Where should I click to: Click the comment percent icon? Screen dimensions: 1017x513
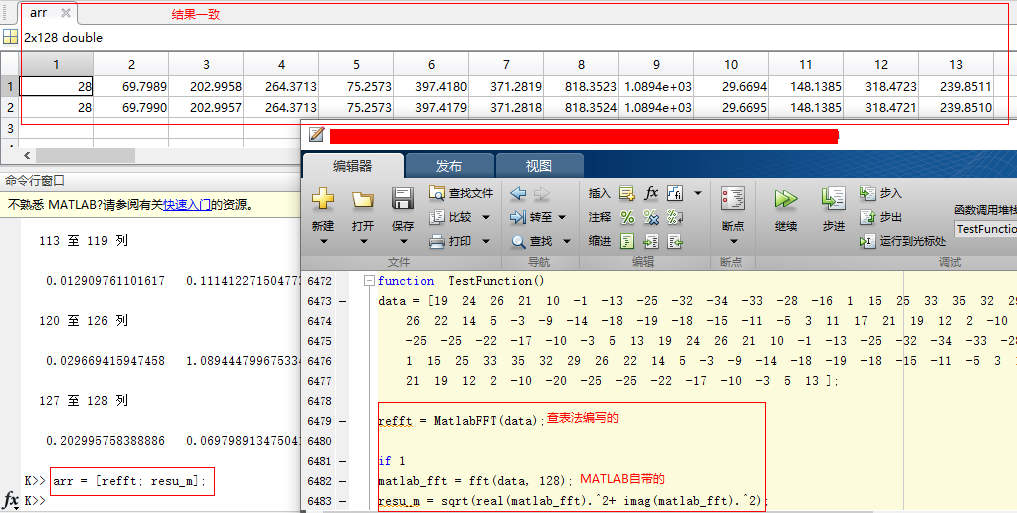(x=627, y=217)
